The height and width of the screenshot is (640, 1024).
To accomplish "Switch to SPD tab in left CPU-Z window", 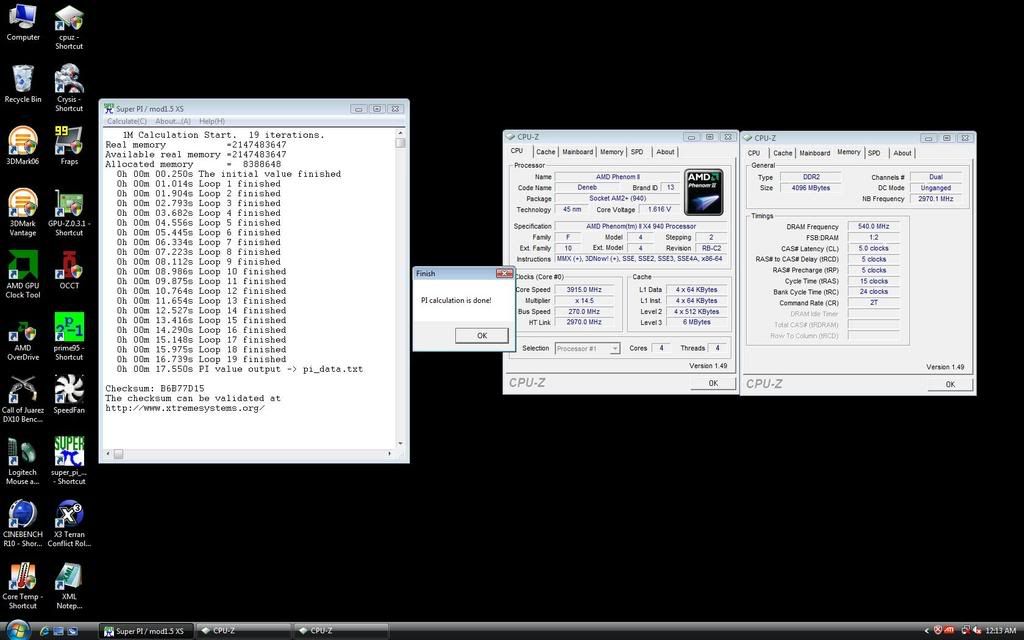I will pyautogui.click(x=637, y=152).
